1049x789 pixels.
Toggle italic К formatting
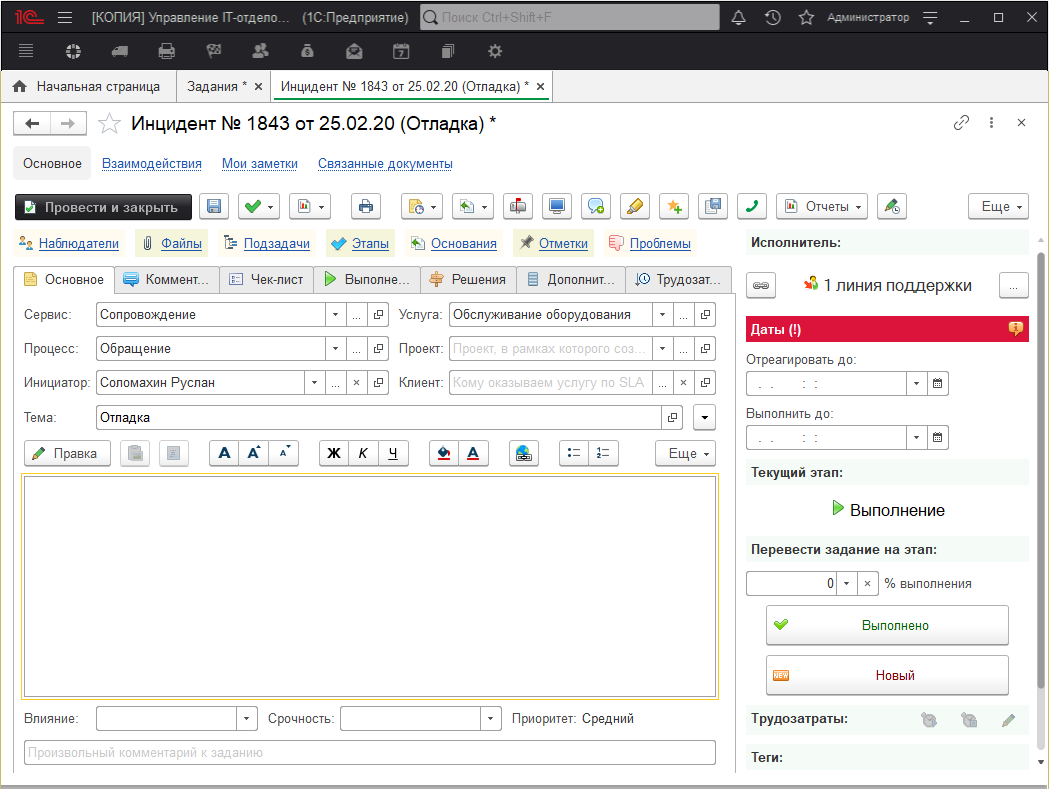[363, 453]
